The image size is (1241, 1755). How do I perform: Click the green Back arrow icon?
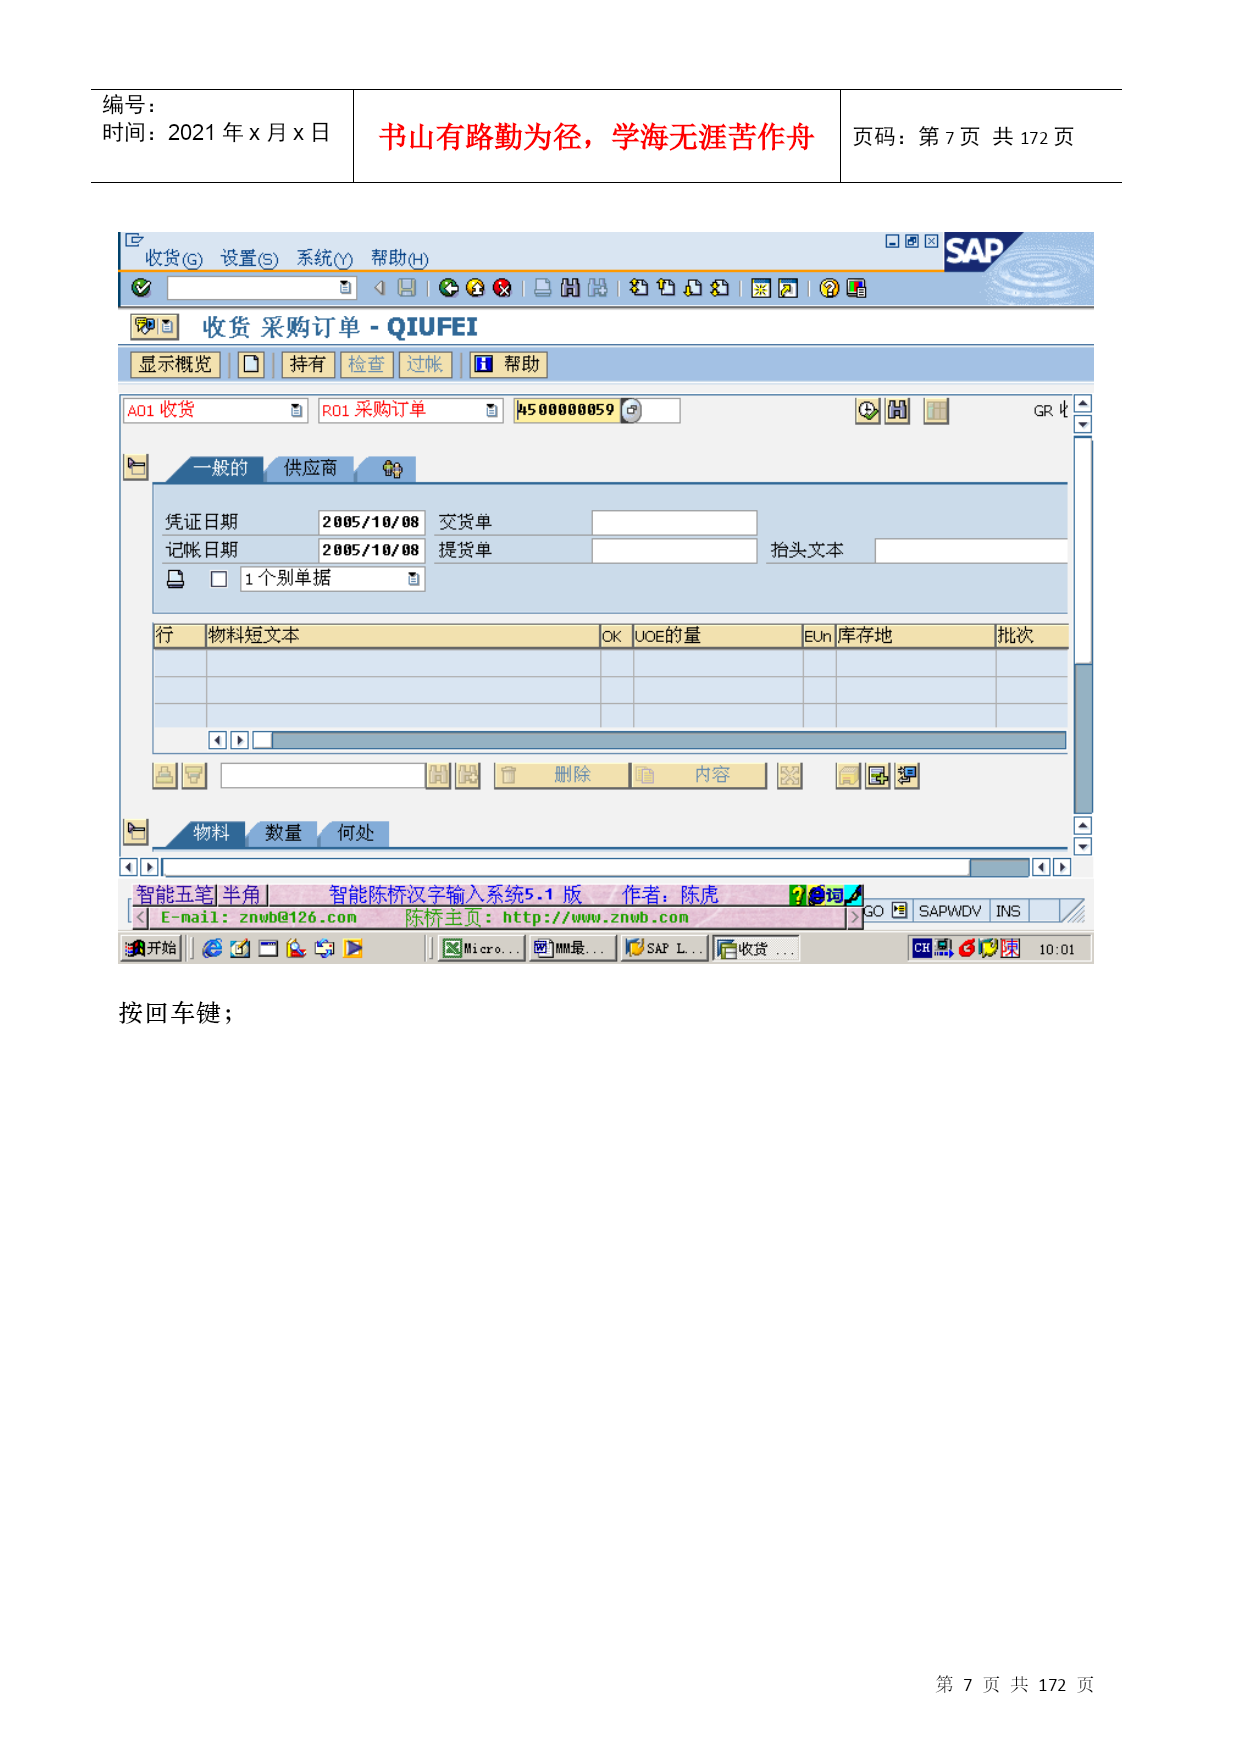tap(449, 288)
